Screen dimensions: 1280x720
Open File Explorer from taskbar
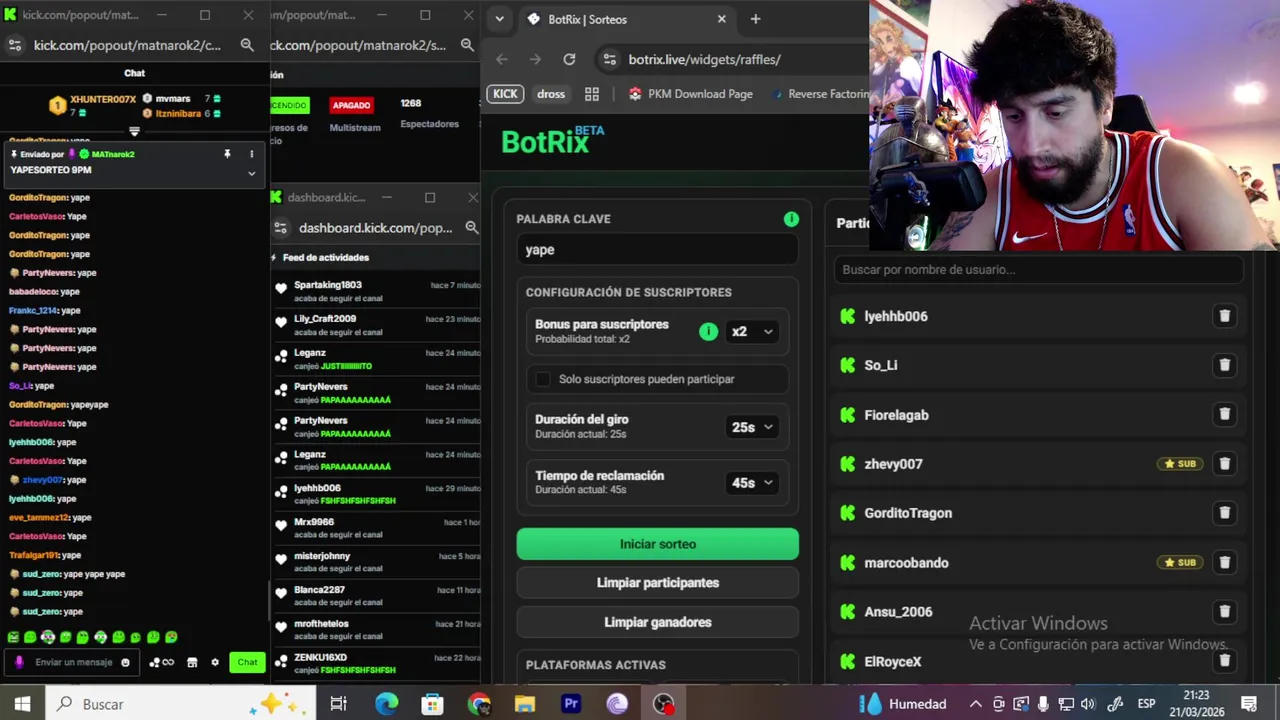pyautogui.click(x=525, y=704)
